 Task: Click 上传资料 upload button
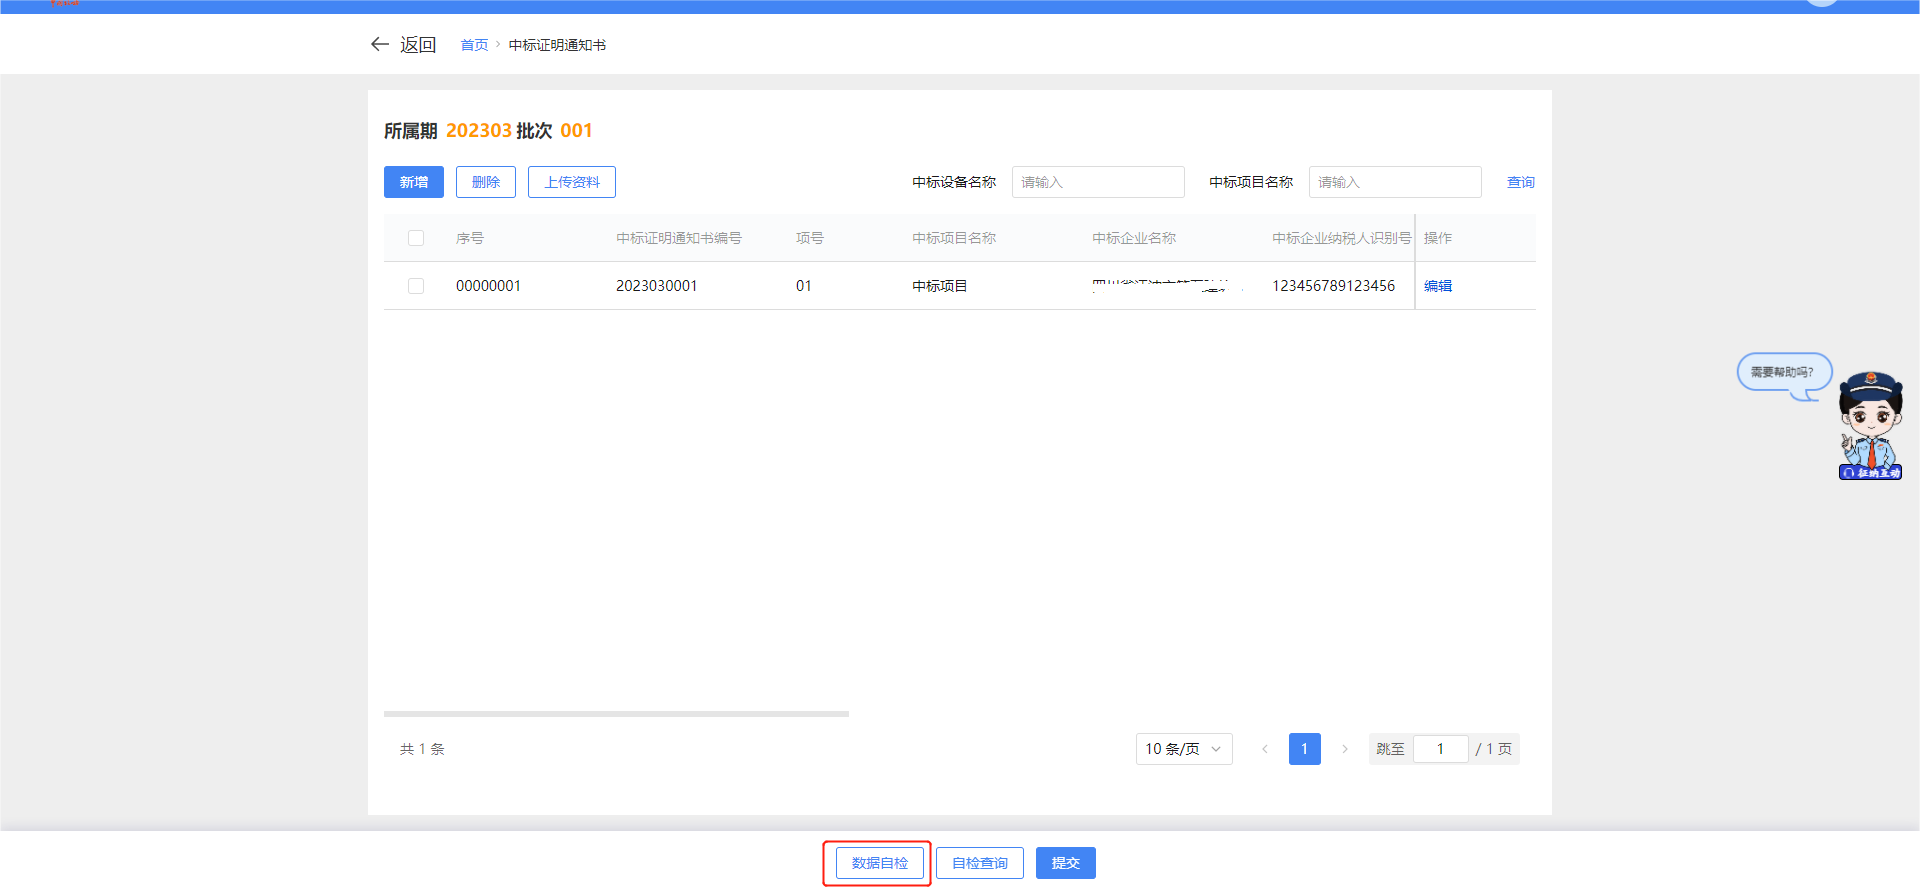(572, 182)
